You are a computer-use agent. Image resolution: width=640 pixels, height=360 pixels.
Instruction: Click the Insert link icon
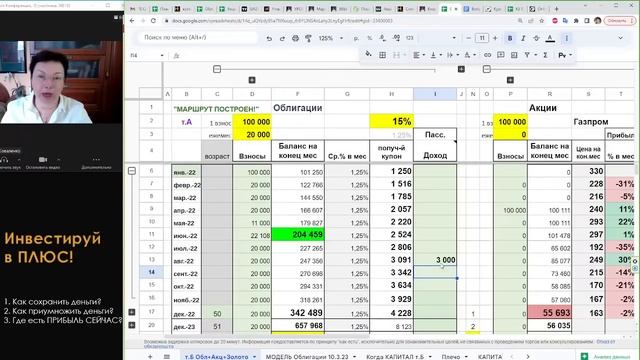[x=487, y=55]
